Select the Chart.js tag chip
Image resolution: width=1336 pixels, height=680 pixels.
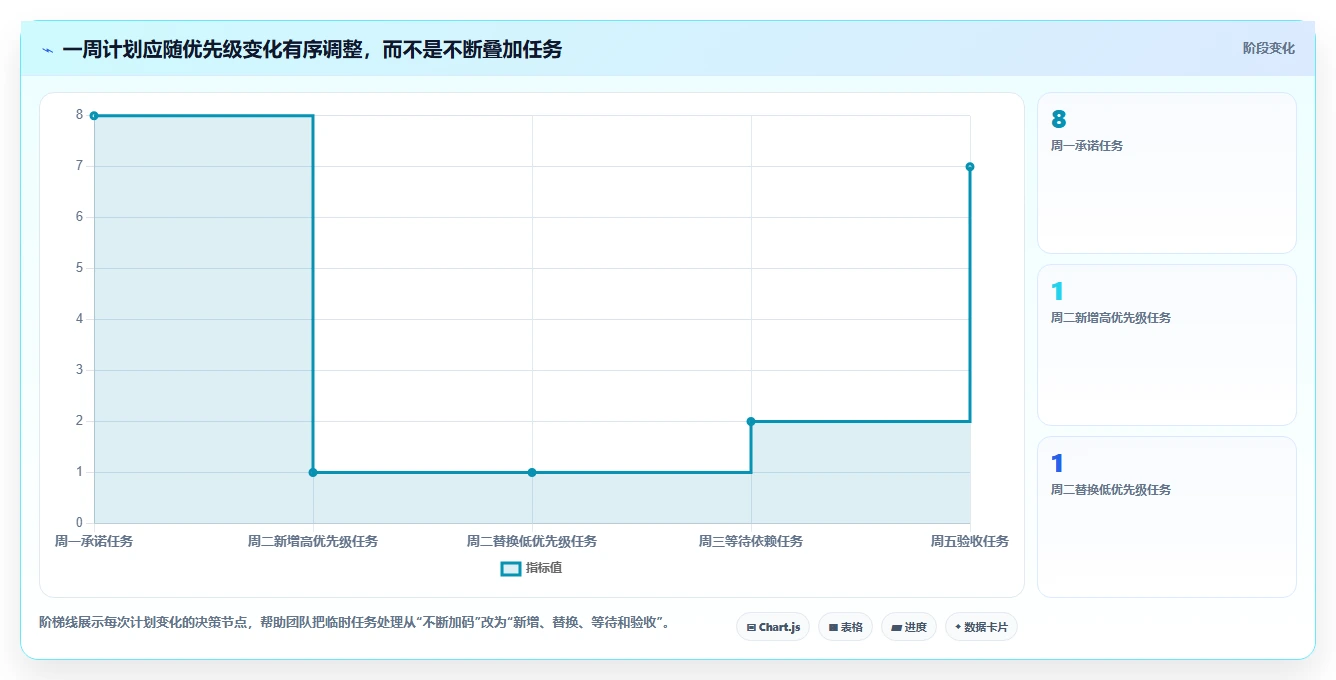773,627
